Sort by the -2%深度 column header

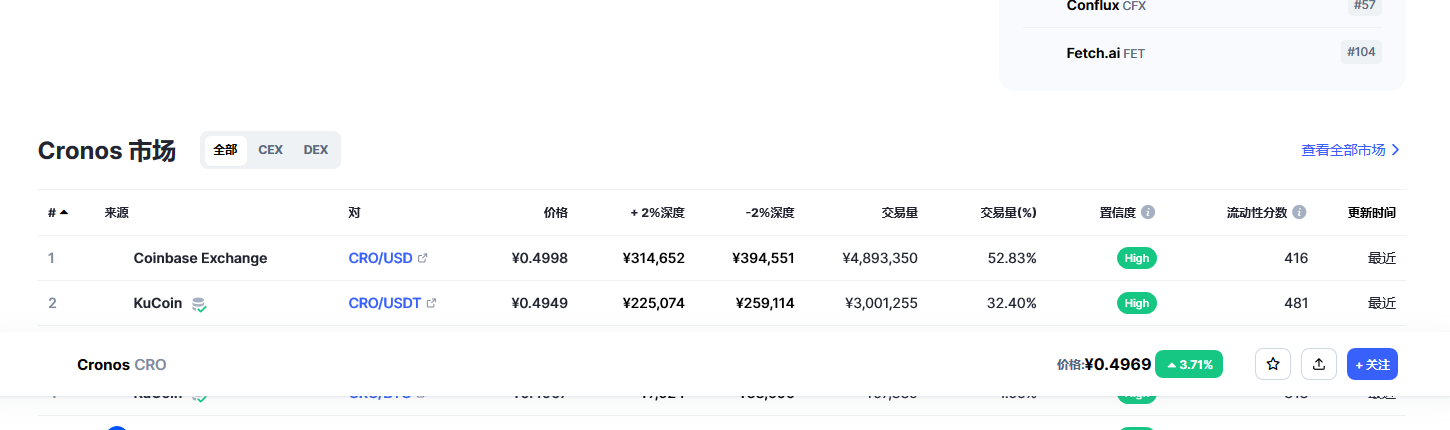770,212
